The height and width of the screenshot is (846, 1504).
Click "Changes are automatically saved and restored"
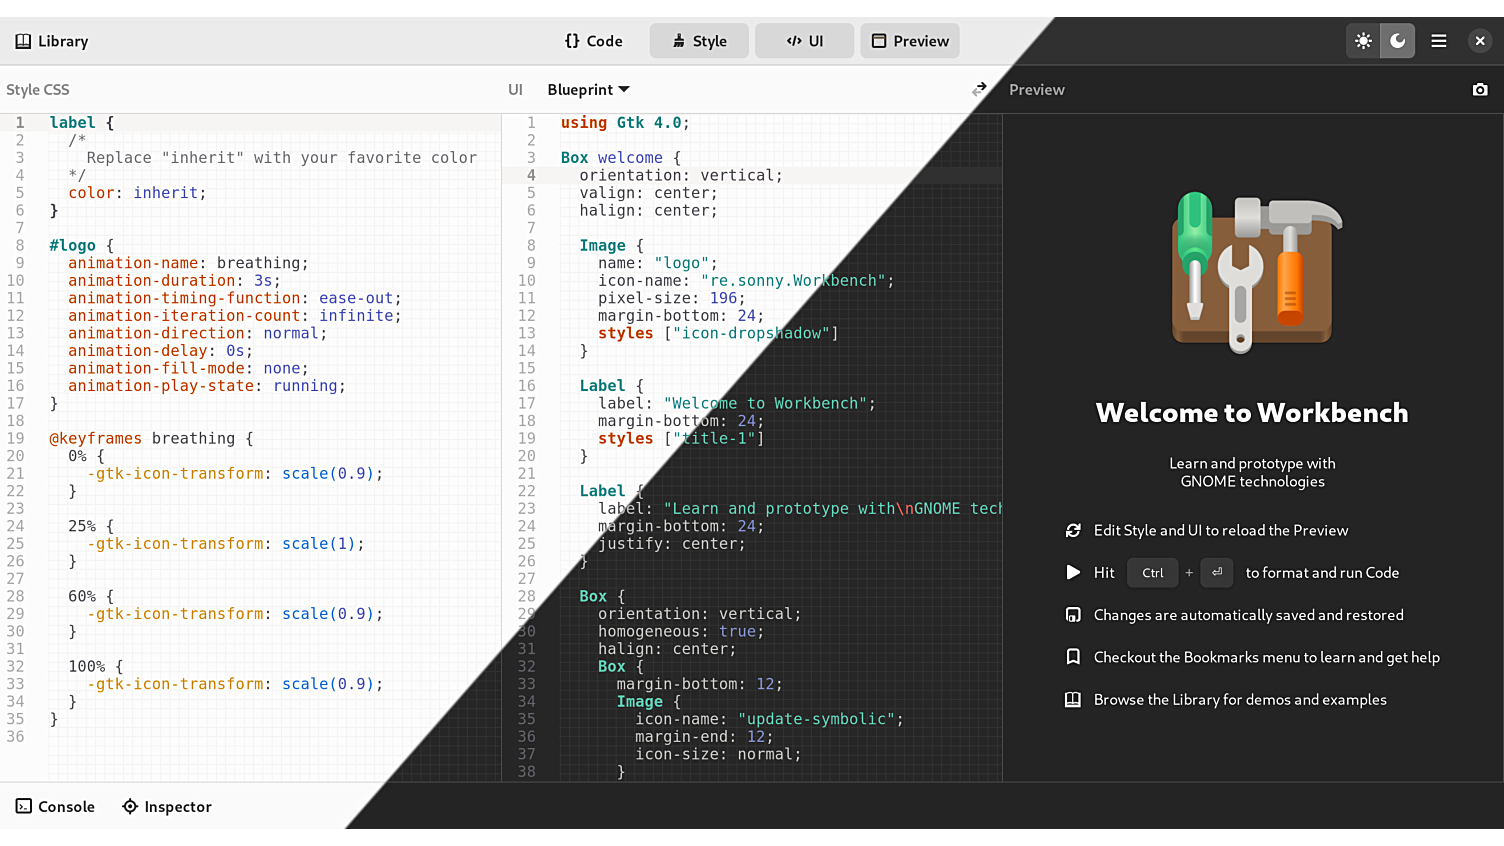1249,615
